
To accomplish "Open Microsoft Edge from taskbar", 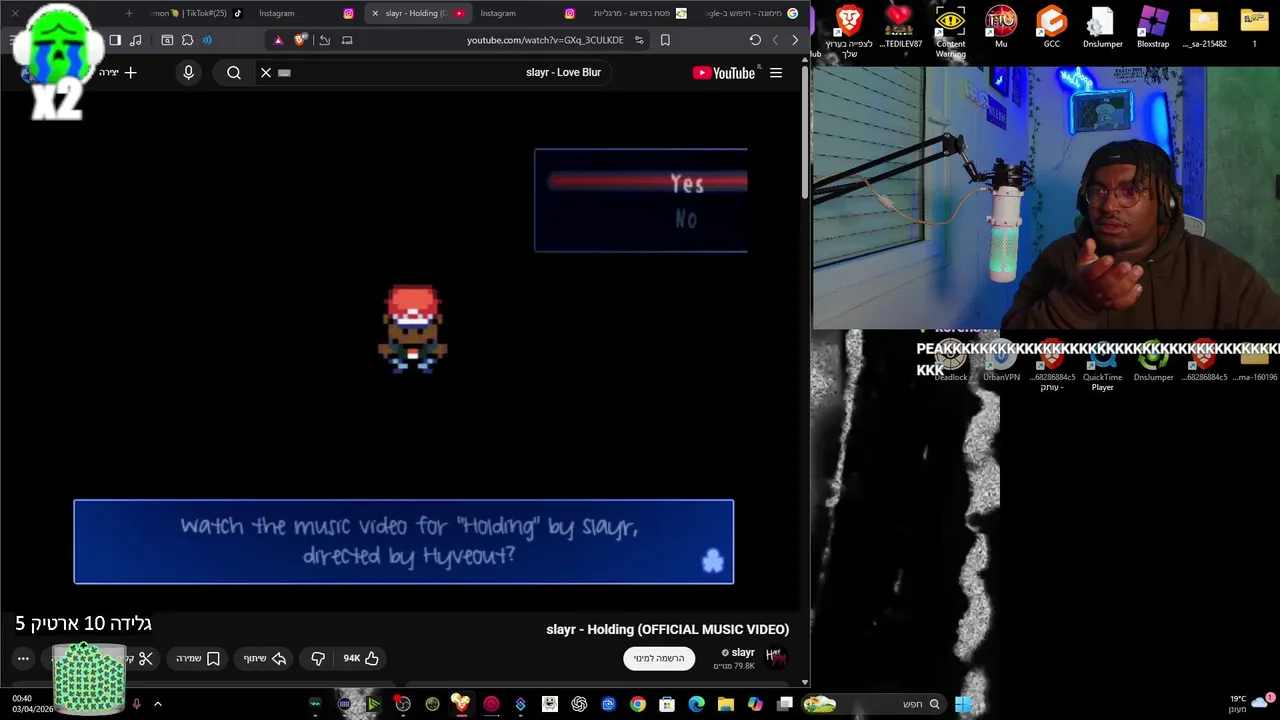I will [x=696, y=704].
